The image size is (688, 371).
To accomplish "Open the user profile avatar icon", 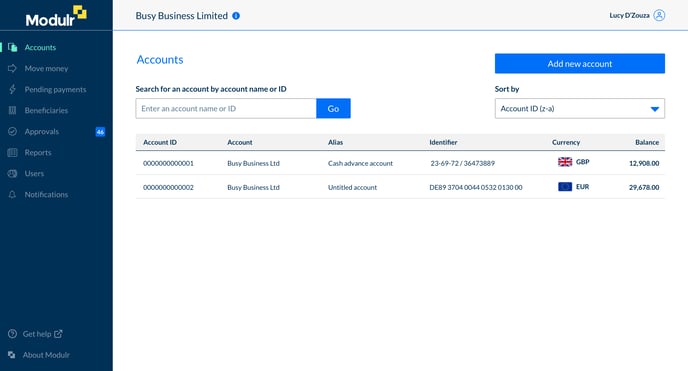I will pos(659,15).
